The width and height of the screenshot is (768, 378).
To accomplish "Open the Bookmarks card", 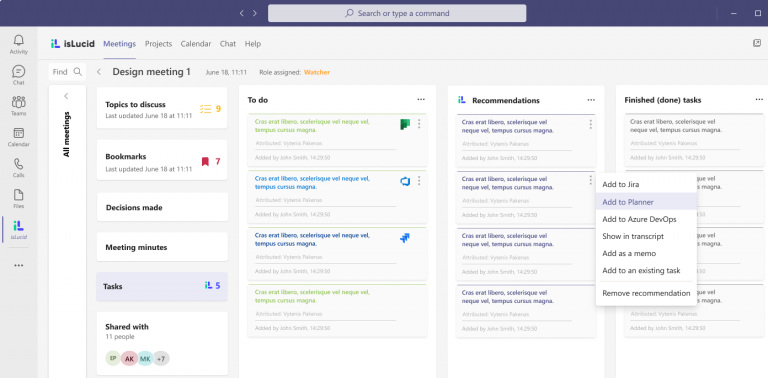I will [x=162, y=160].
